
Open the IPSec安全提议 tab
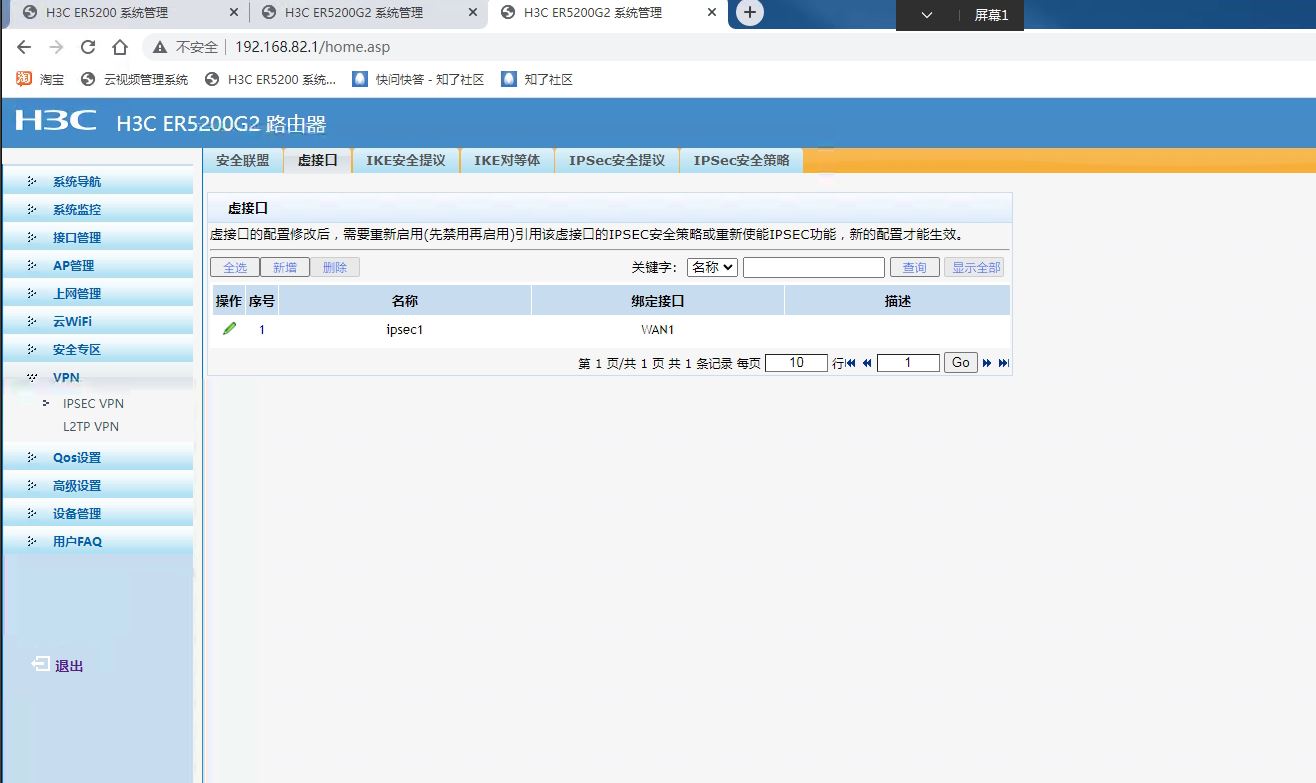(617, 160)
